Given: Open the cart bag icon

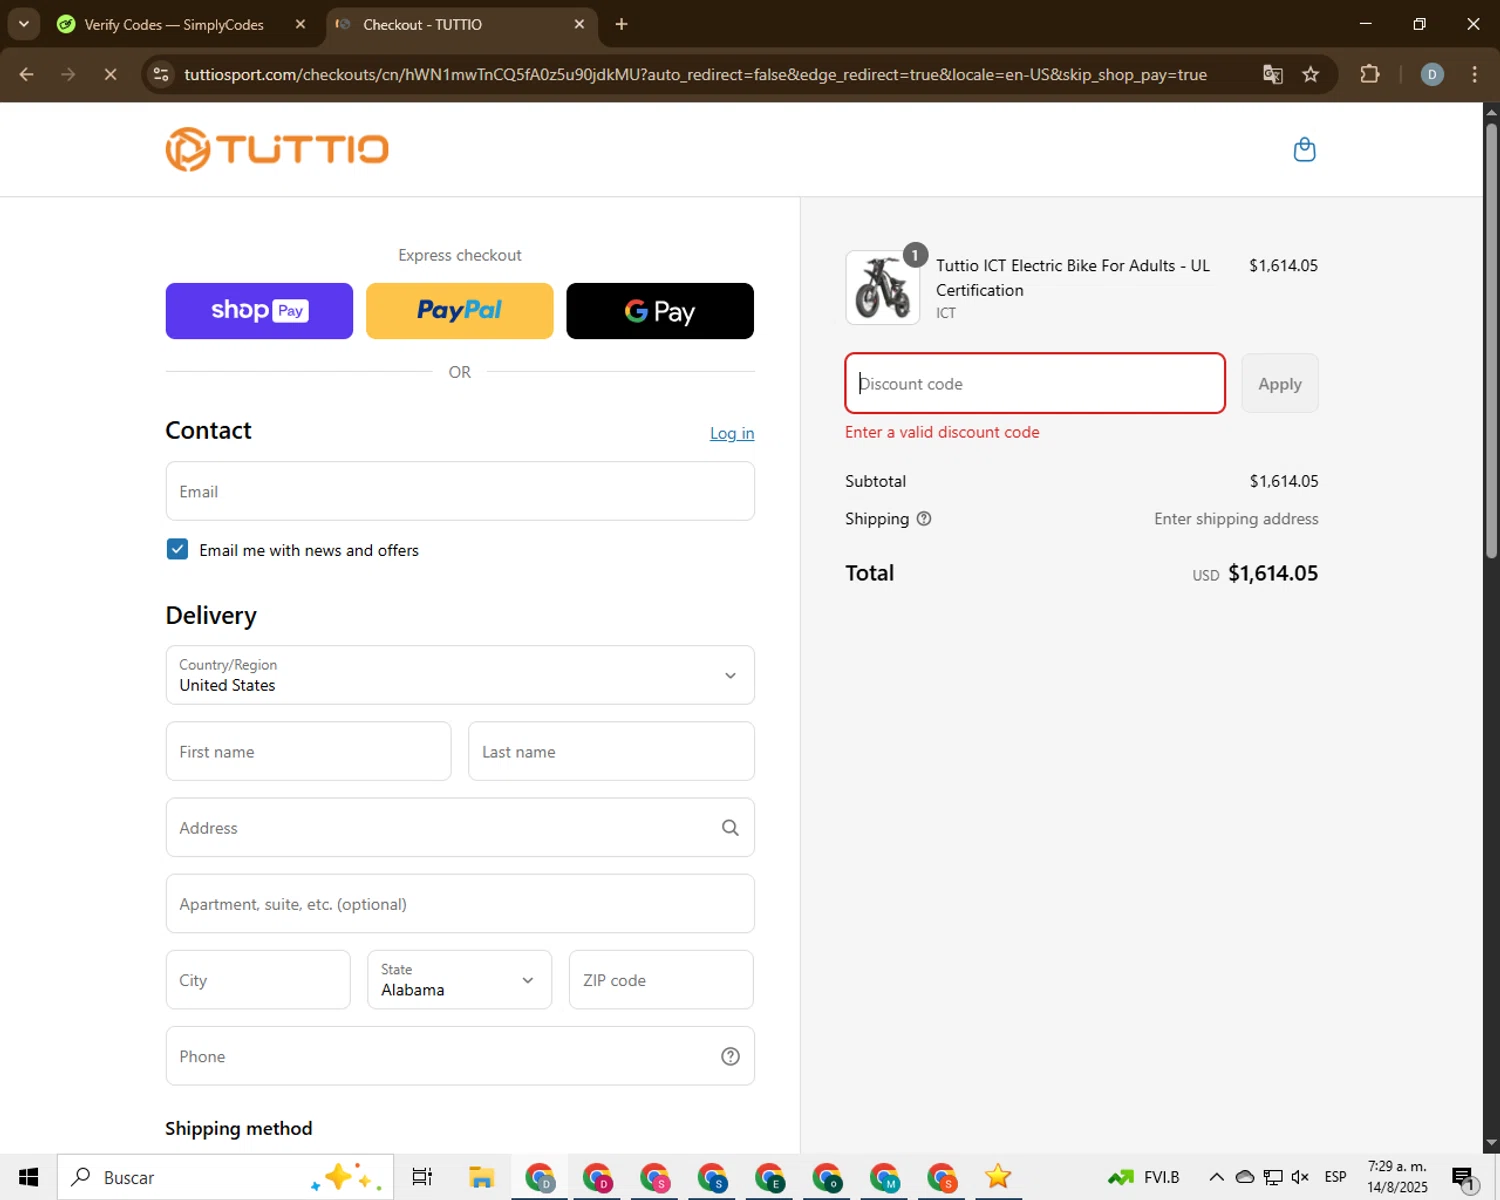Looking at the screenshot, I should pyautogui.click(x=1304, y=150).
